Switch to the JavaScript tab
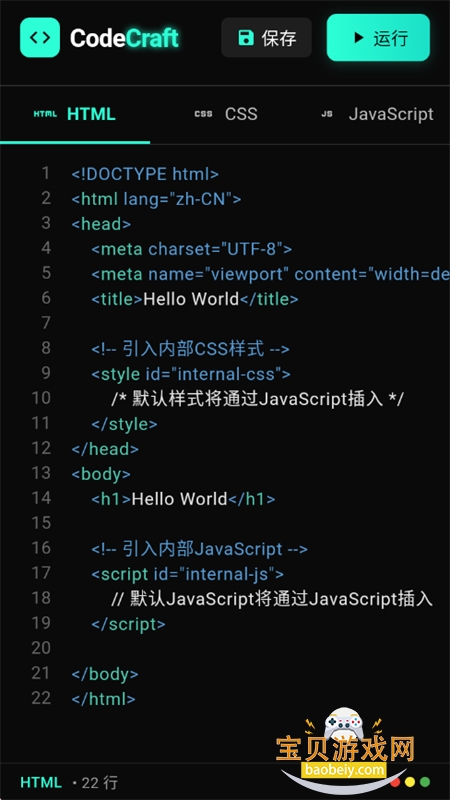 click(x=377, y=114)
